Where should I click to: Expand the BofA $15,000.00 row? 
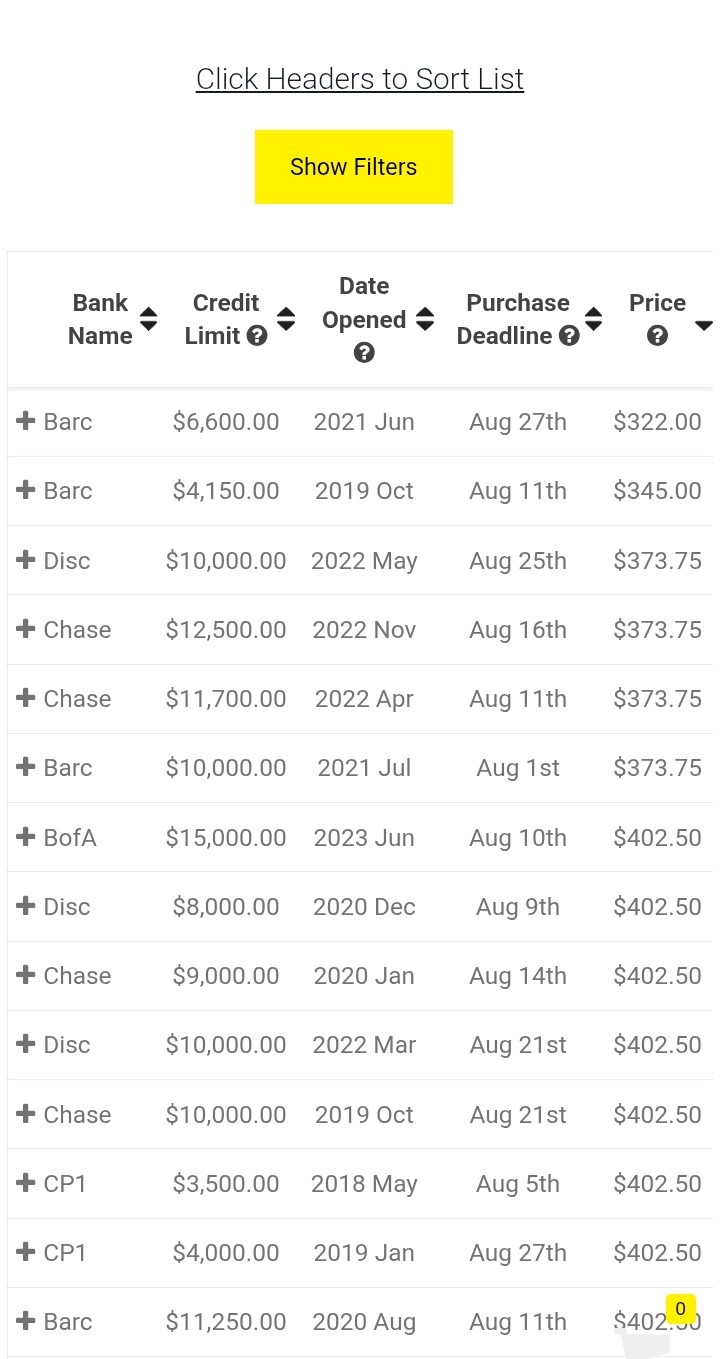coord(26,837)
